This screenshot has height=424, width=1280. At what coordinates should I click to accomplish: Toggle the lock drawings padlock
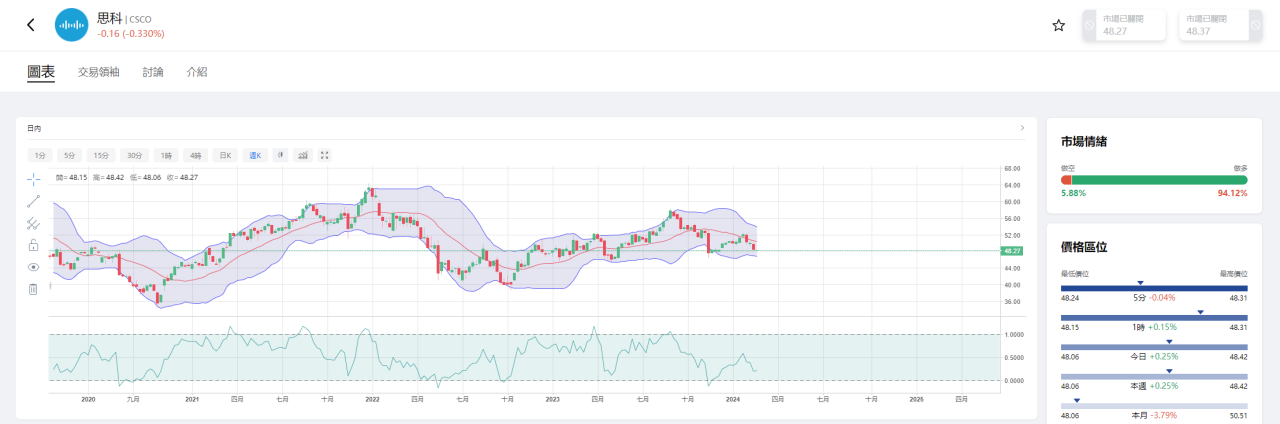tap(33, 245)
